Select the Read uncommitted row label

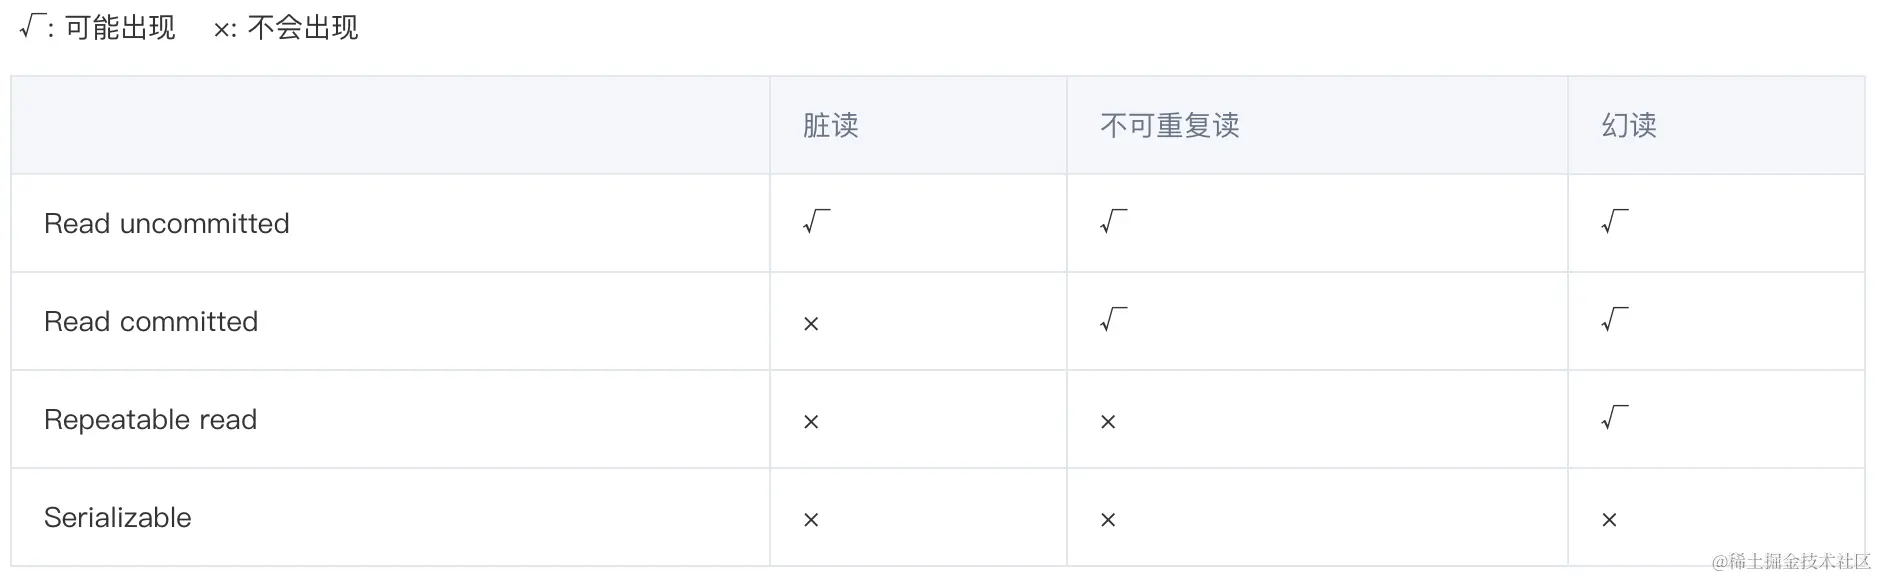(166, 223)
